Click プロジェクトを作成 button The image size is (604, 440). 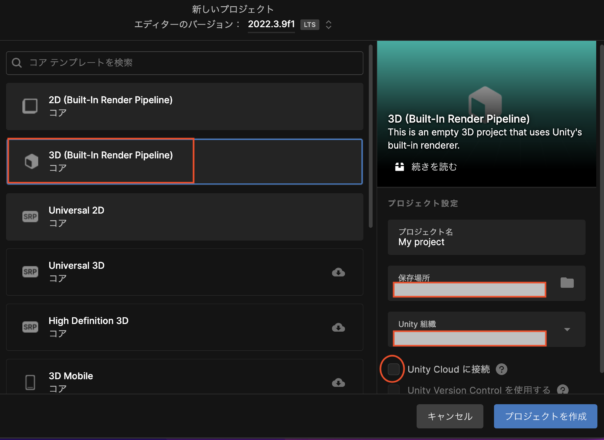point(545,416)
